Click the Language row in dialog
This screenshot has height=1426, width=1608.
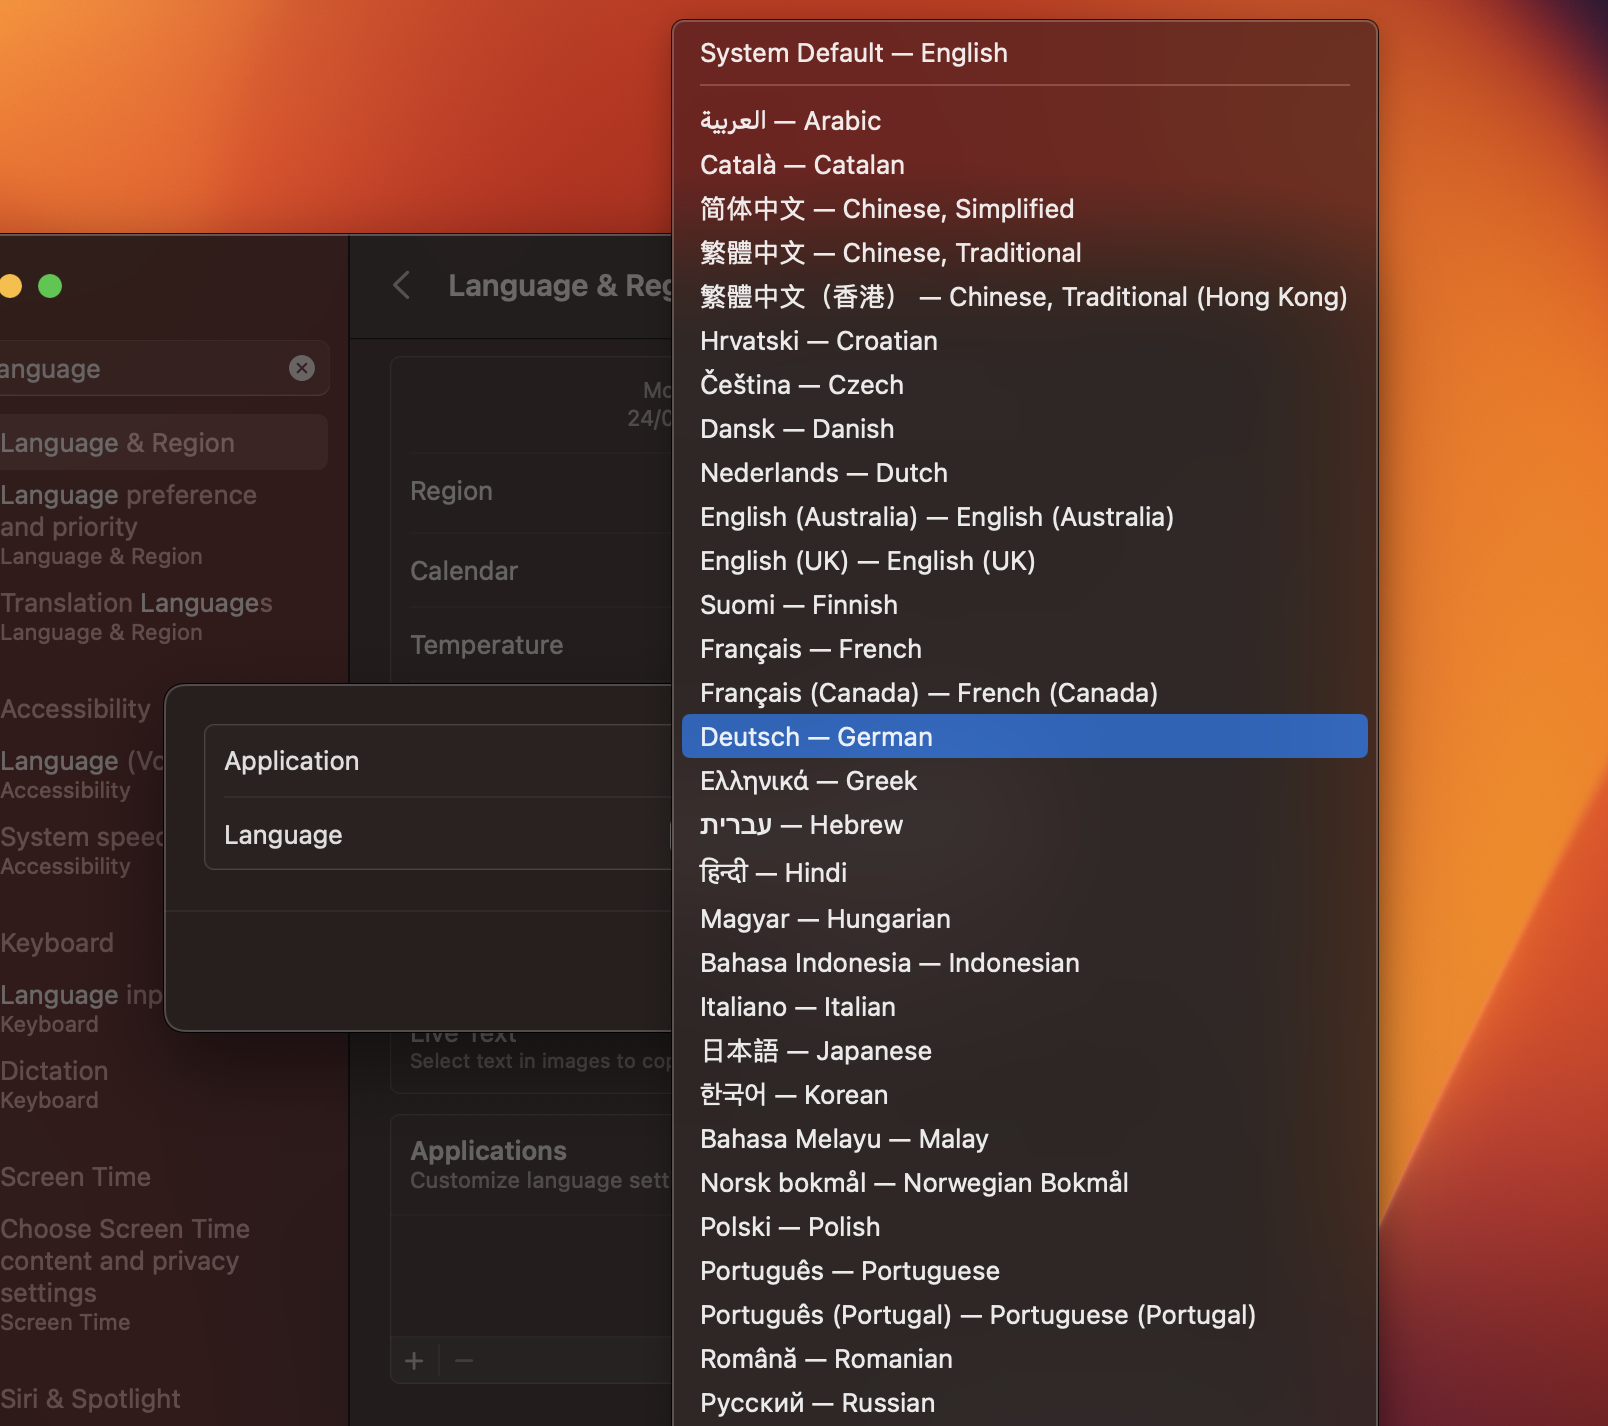point(438,835)
